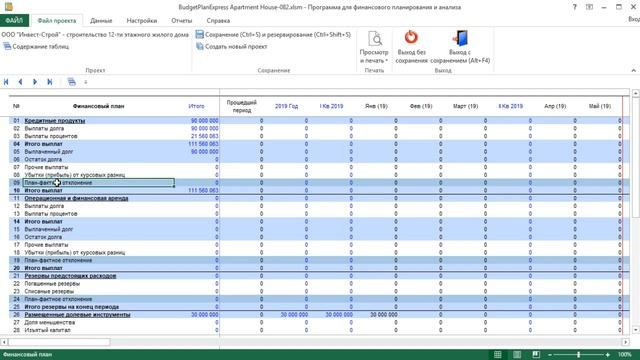Click vertical scrollbar up arrow

636,93
